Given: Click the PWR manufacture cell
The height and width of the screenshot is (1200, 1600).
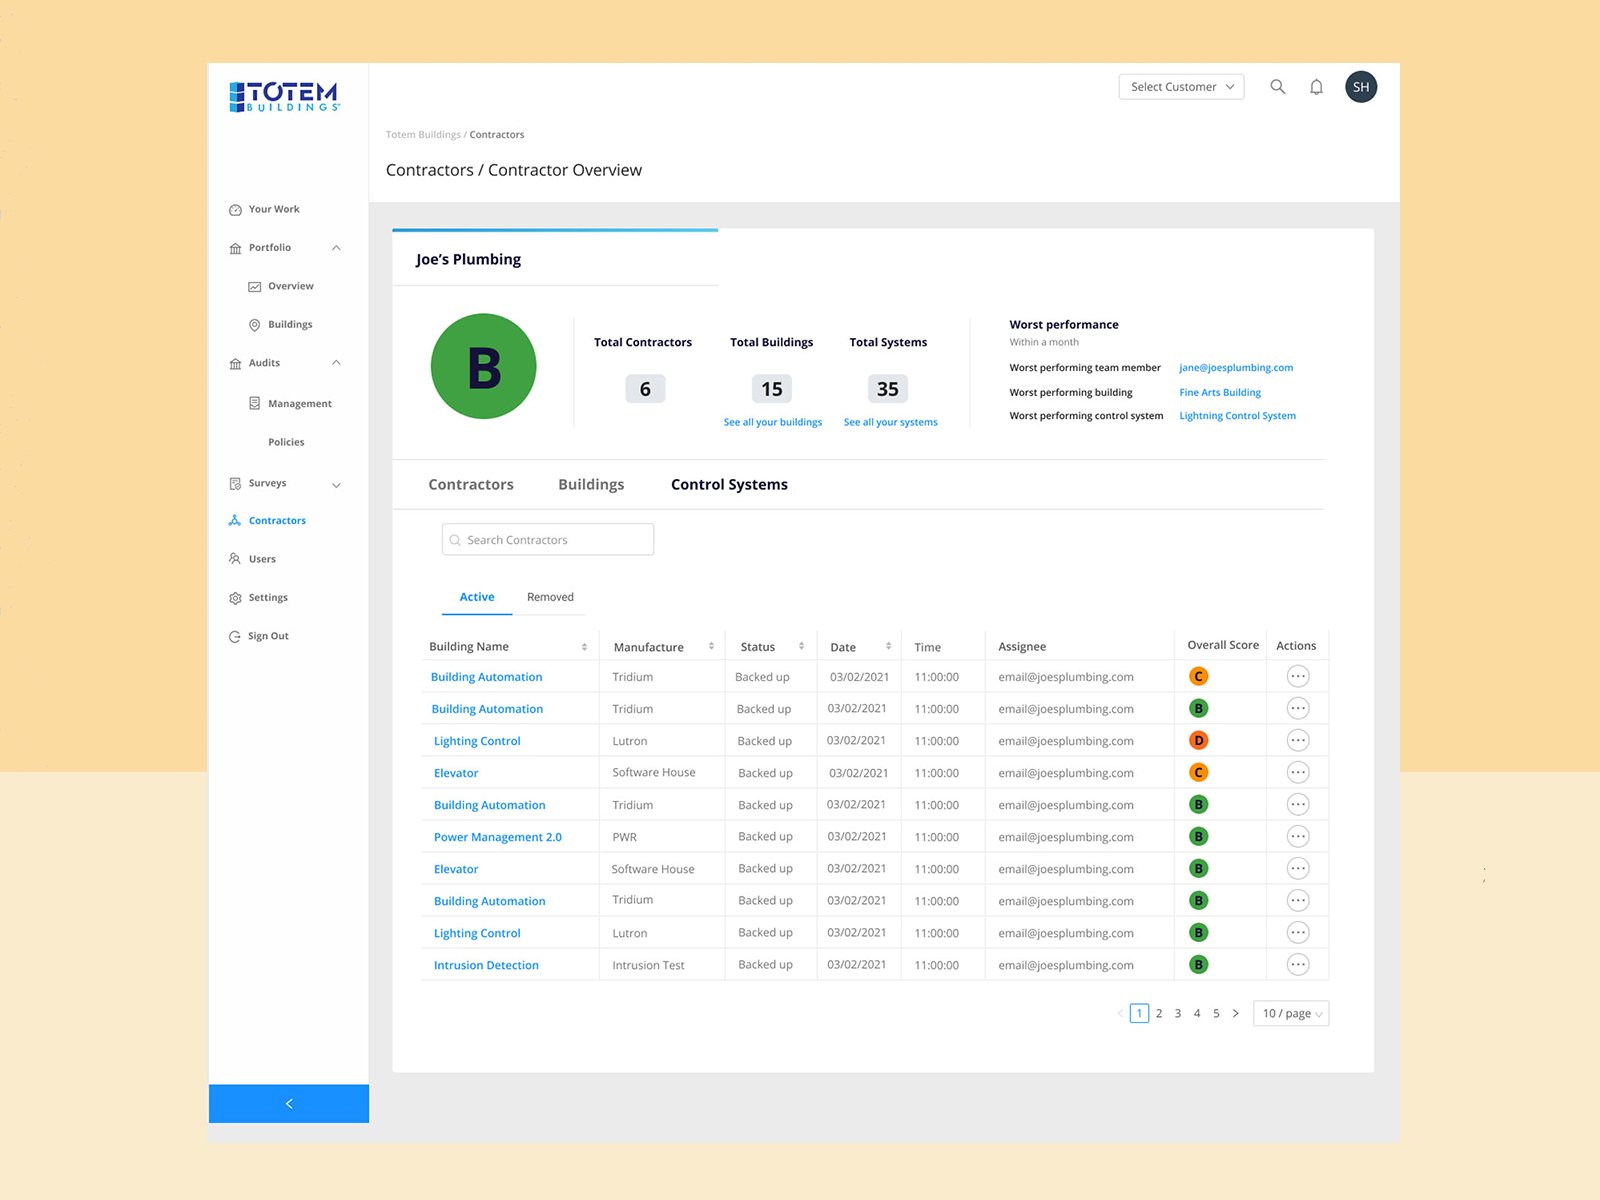Looking at the screenshot, I should 624,837.
